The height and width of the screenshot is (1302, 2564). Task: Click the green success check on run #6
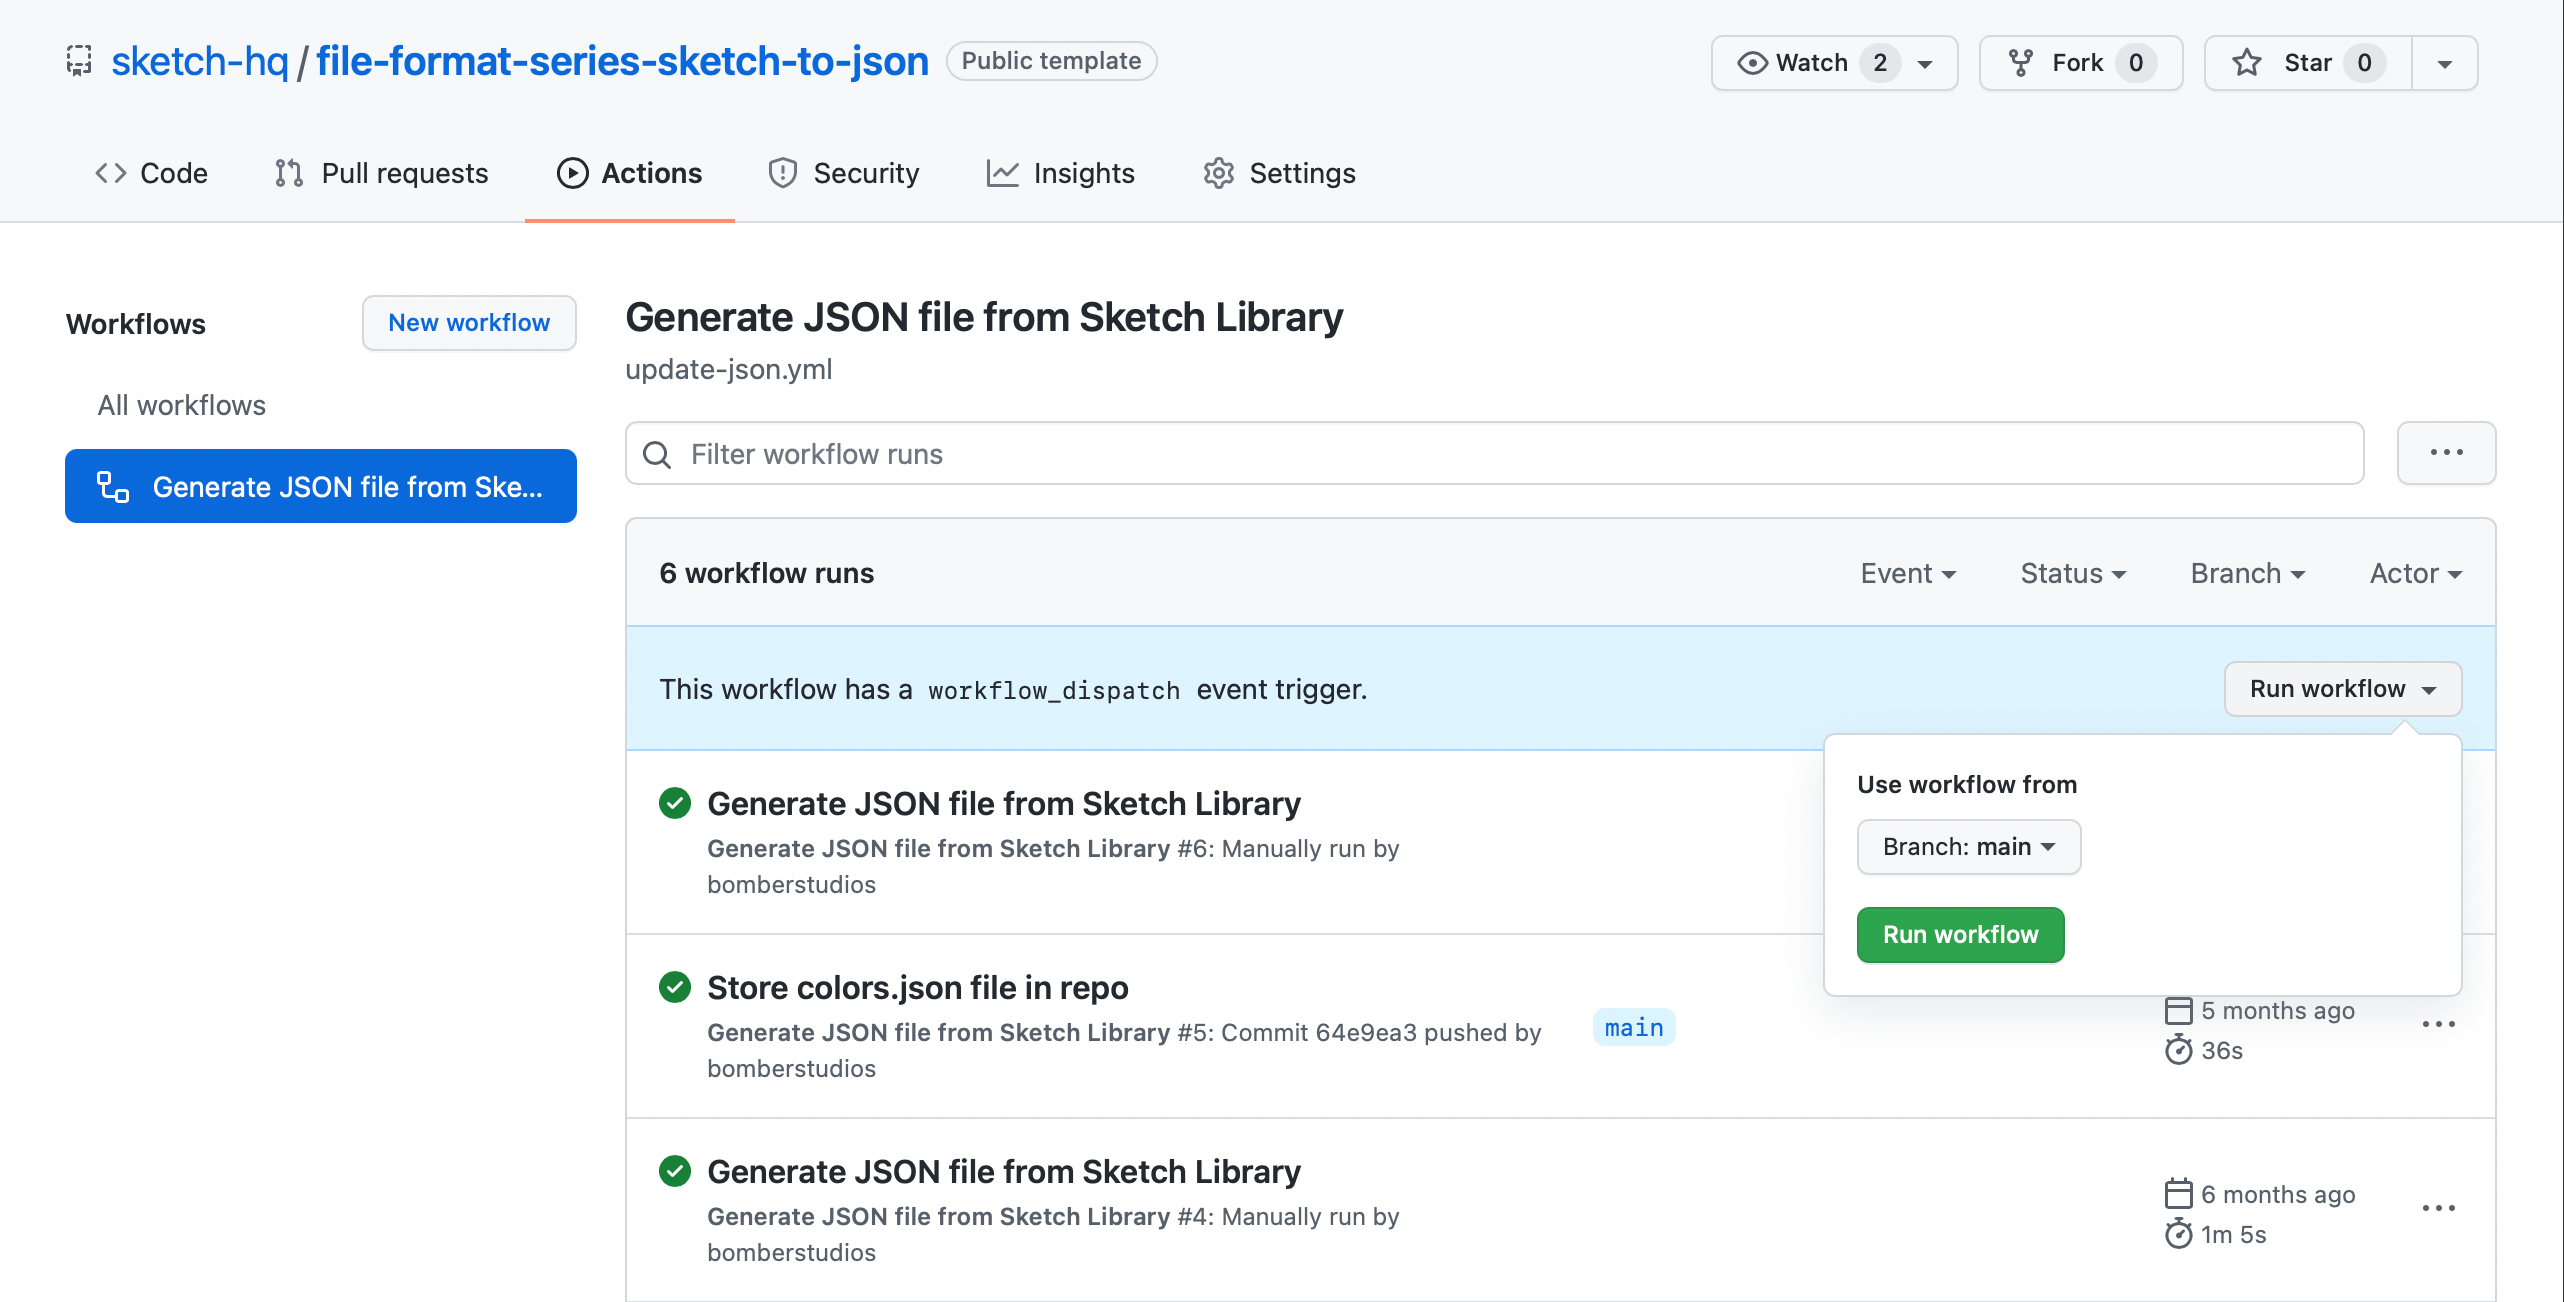tap(676, 803)
